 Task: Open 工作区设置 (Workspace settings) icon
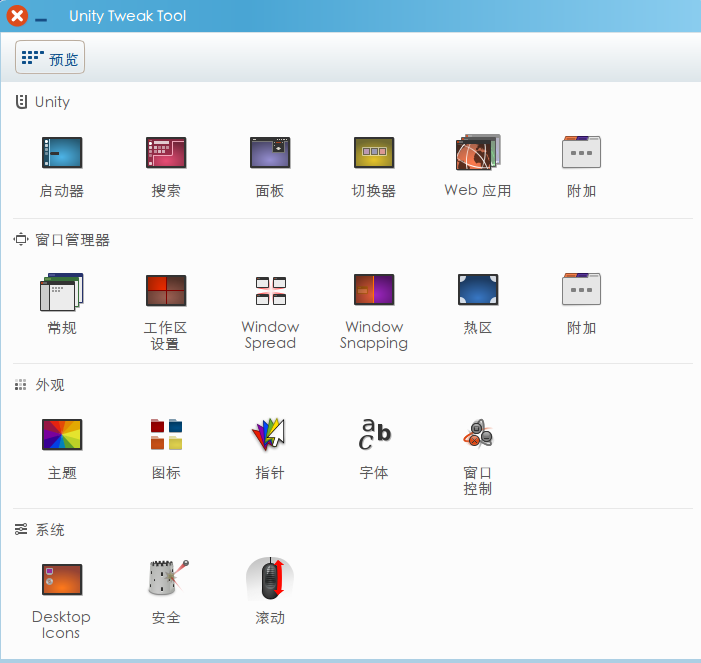[166, 291]
